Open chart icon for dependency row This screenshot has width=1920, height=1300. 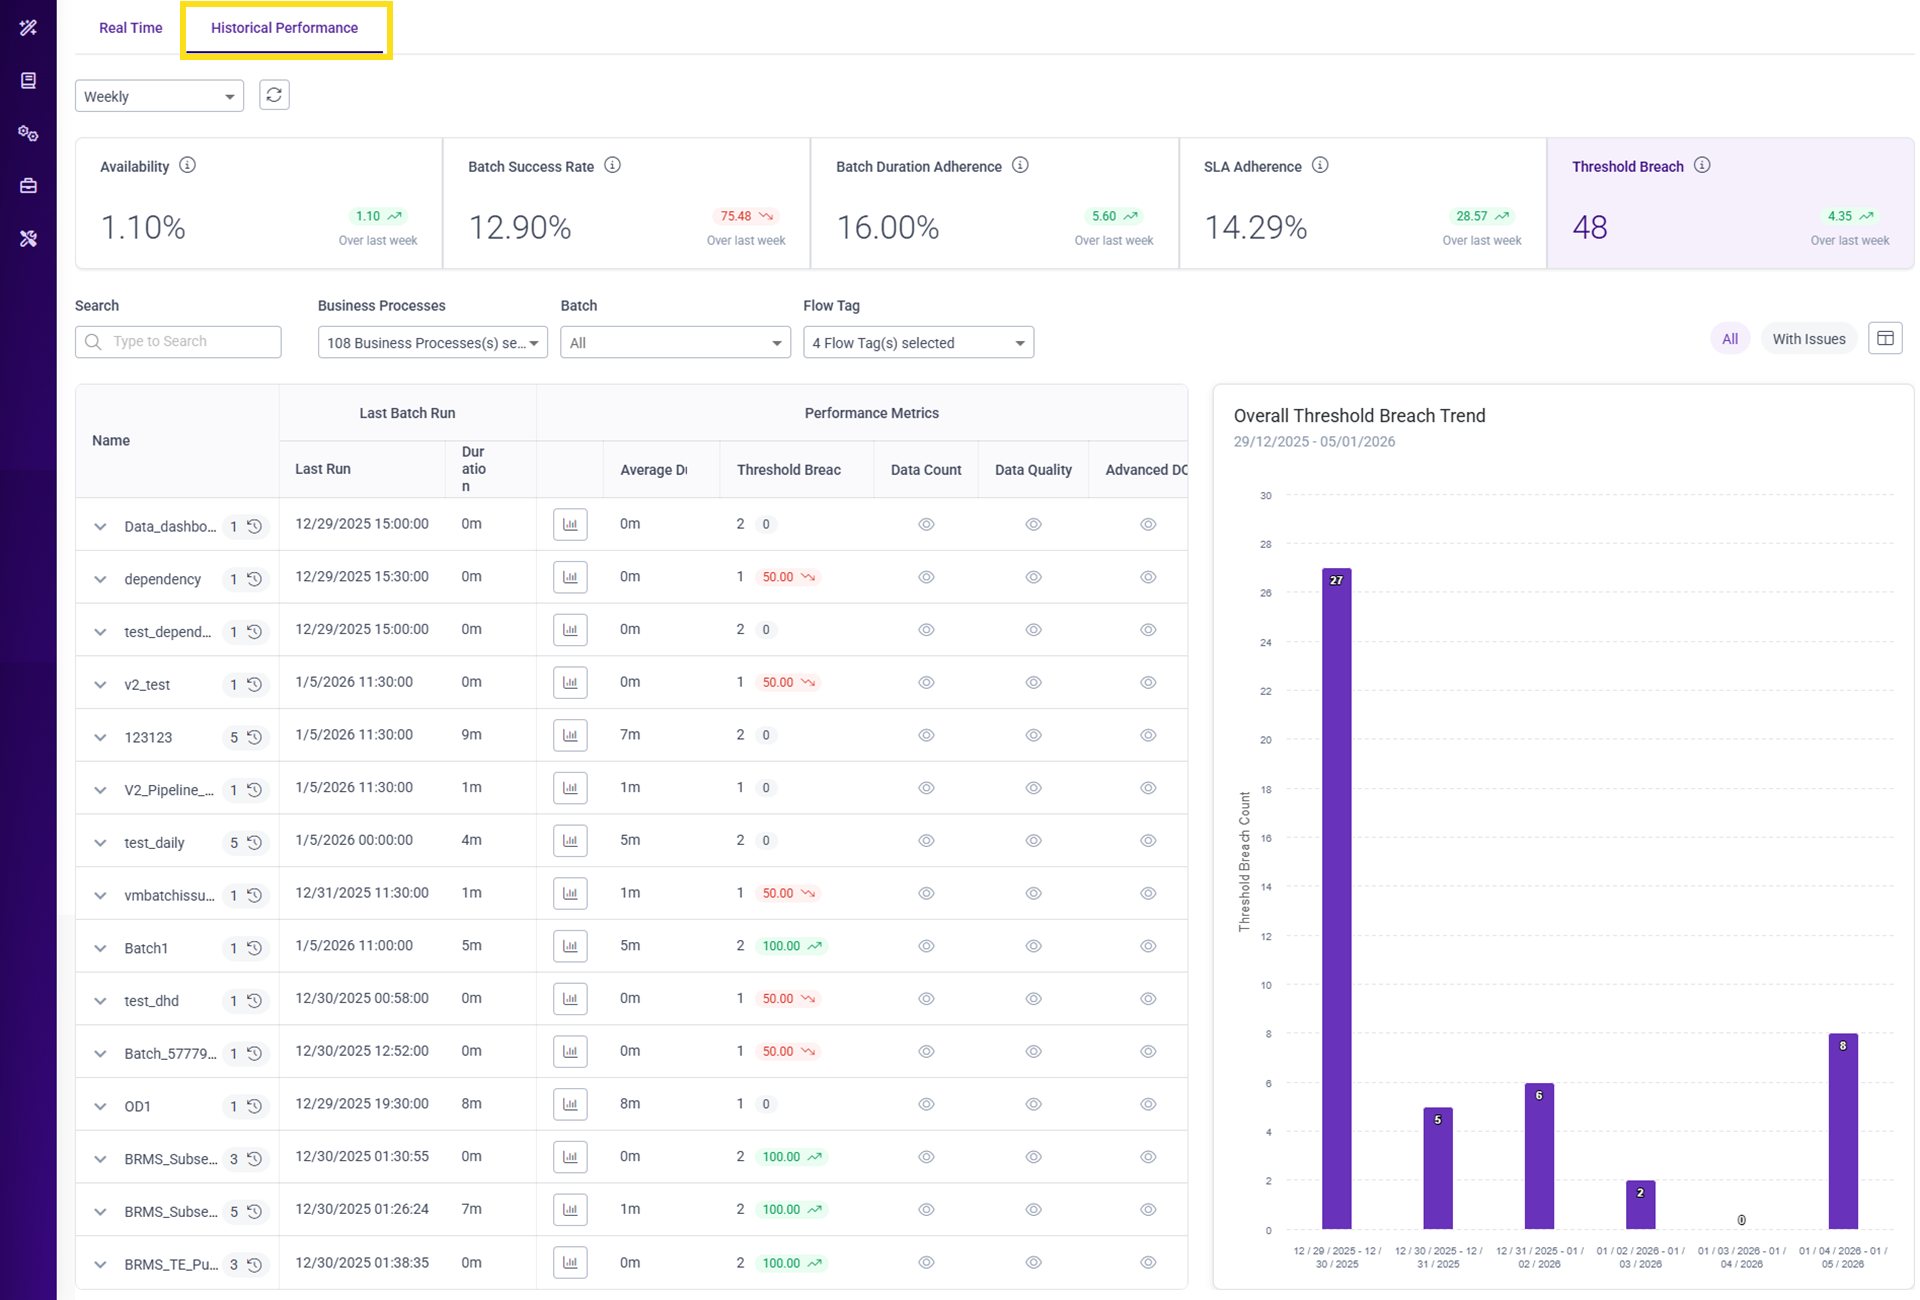click(x=570, y=577)
